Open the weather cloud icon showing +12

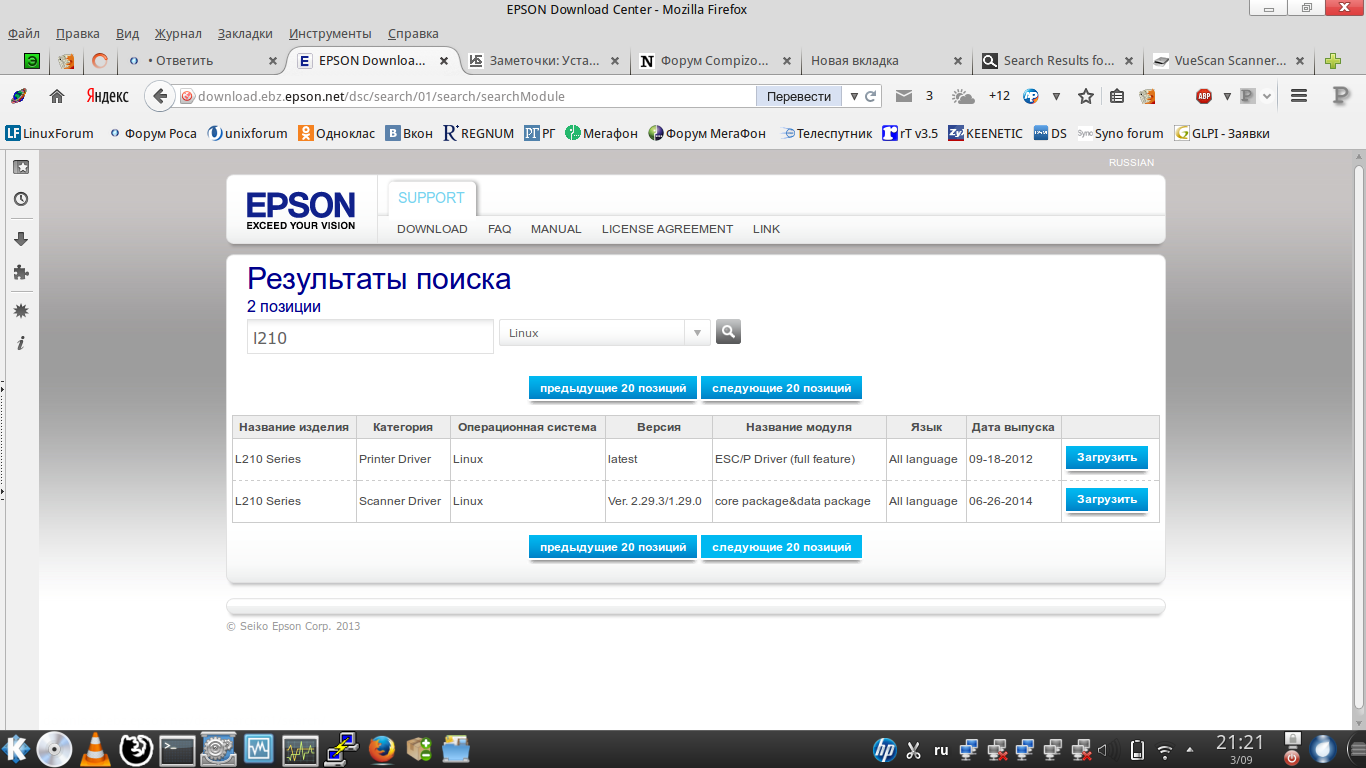coord(963,97)
